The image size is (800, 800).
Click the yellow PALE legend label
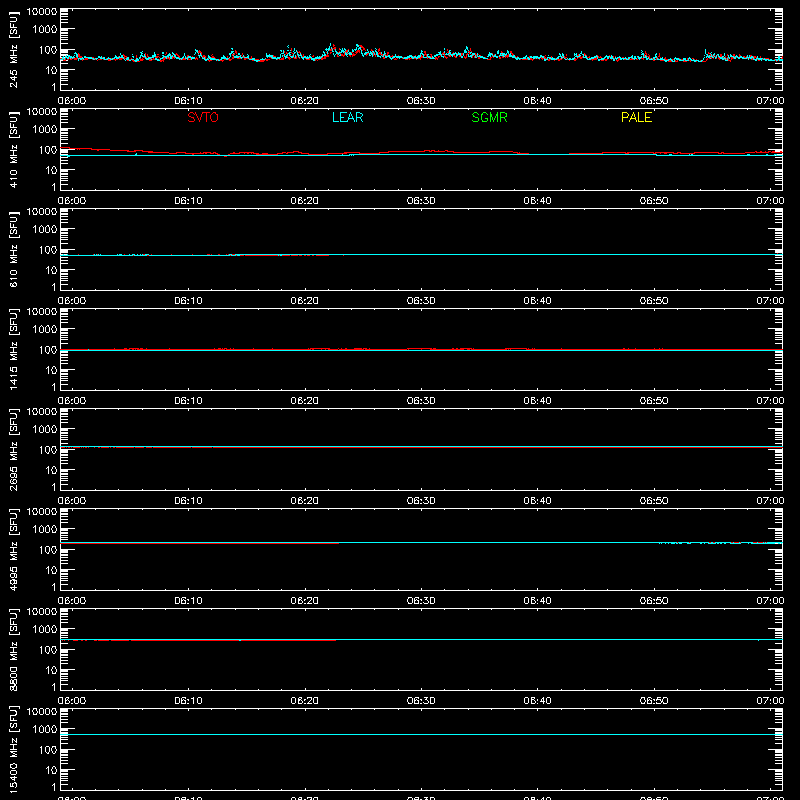(636, 117)
